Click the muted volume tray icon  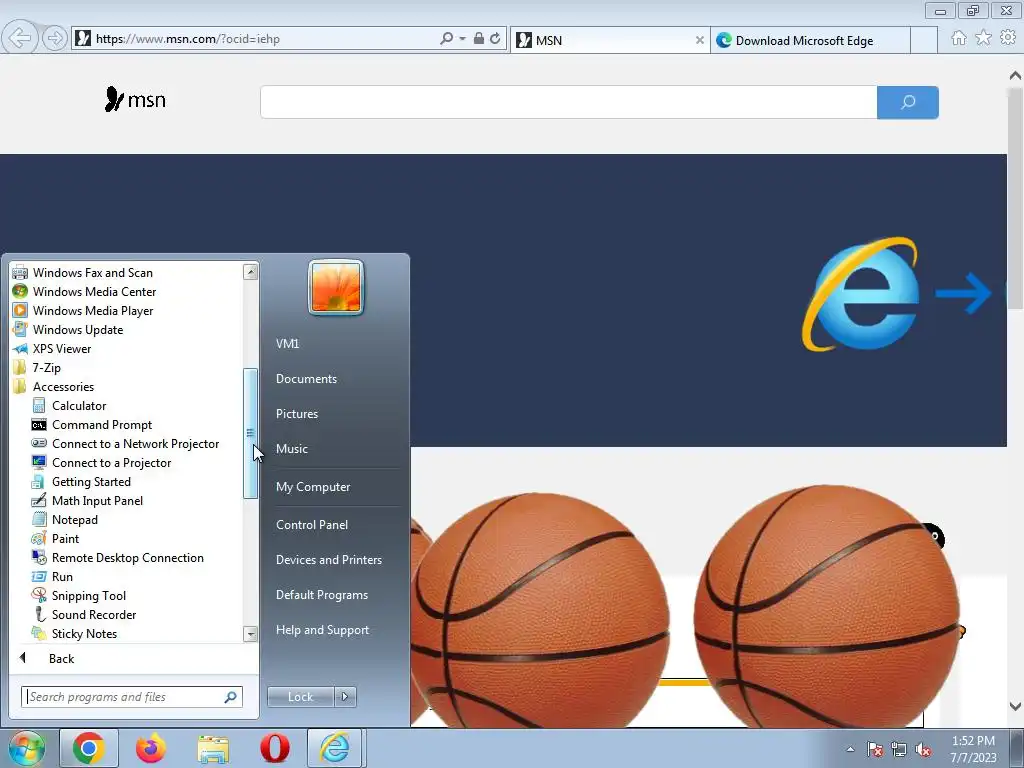click(923, 749)
